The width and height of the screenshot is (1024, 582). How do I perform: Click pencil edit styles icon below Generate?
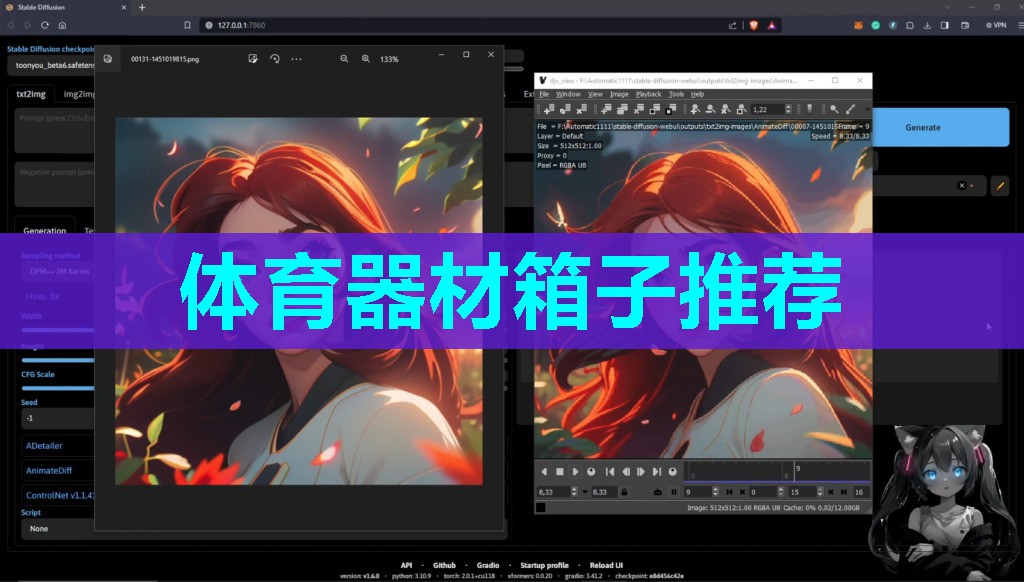click(1000, 186)
